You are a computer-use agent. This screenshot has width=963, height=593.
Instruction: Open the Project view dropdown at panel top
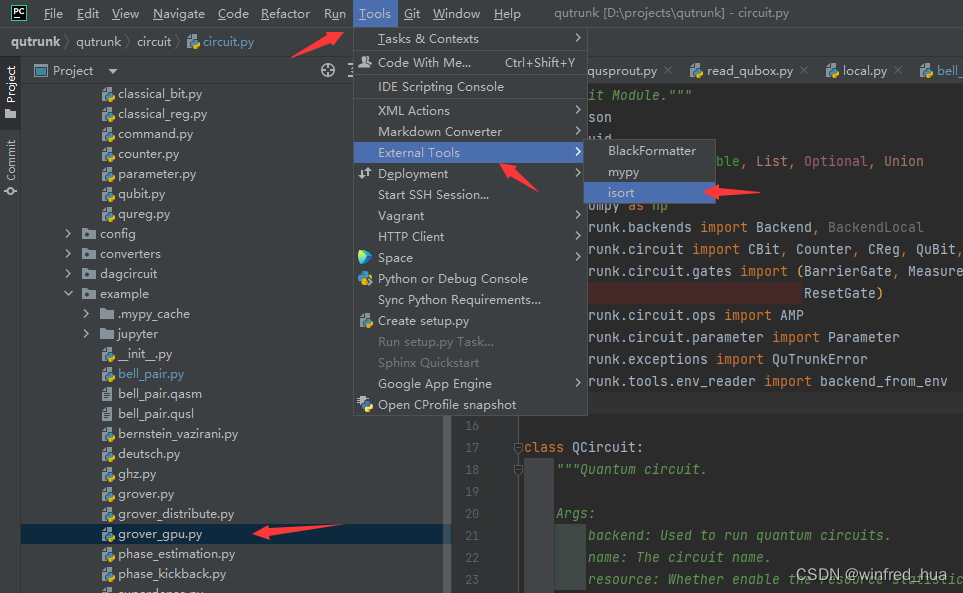110,70
